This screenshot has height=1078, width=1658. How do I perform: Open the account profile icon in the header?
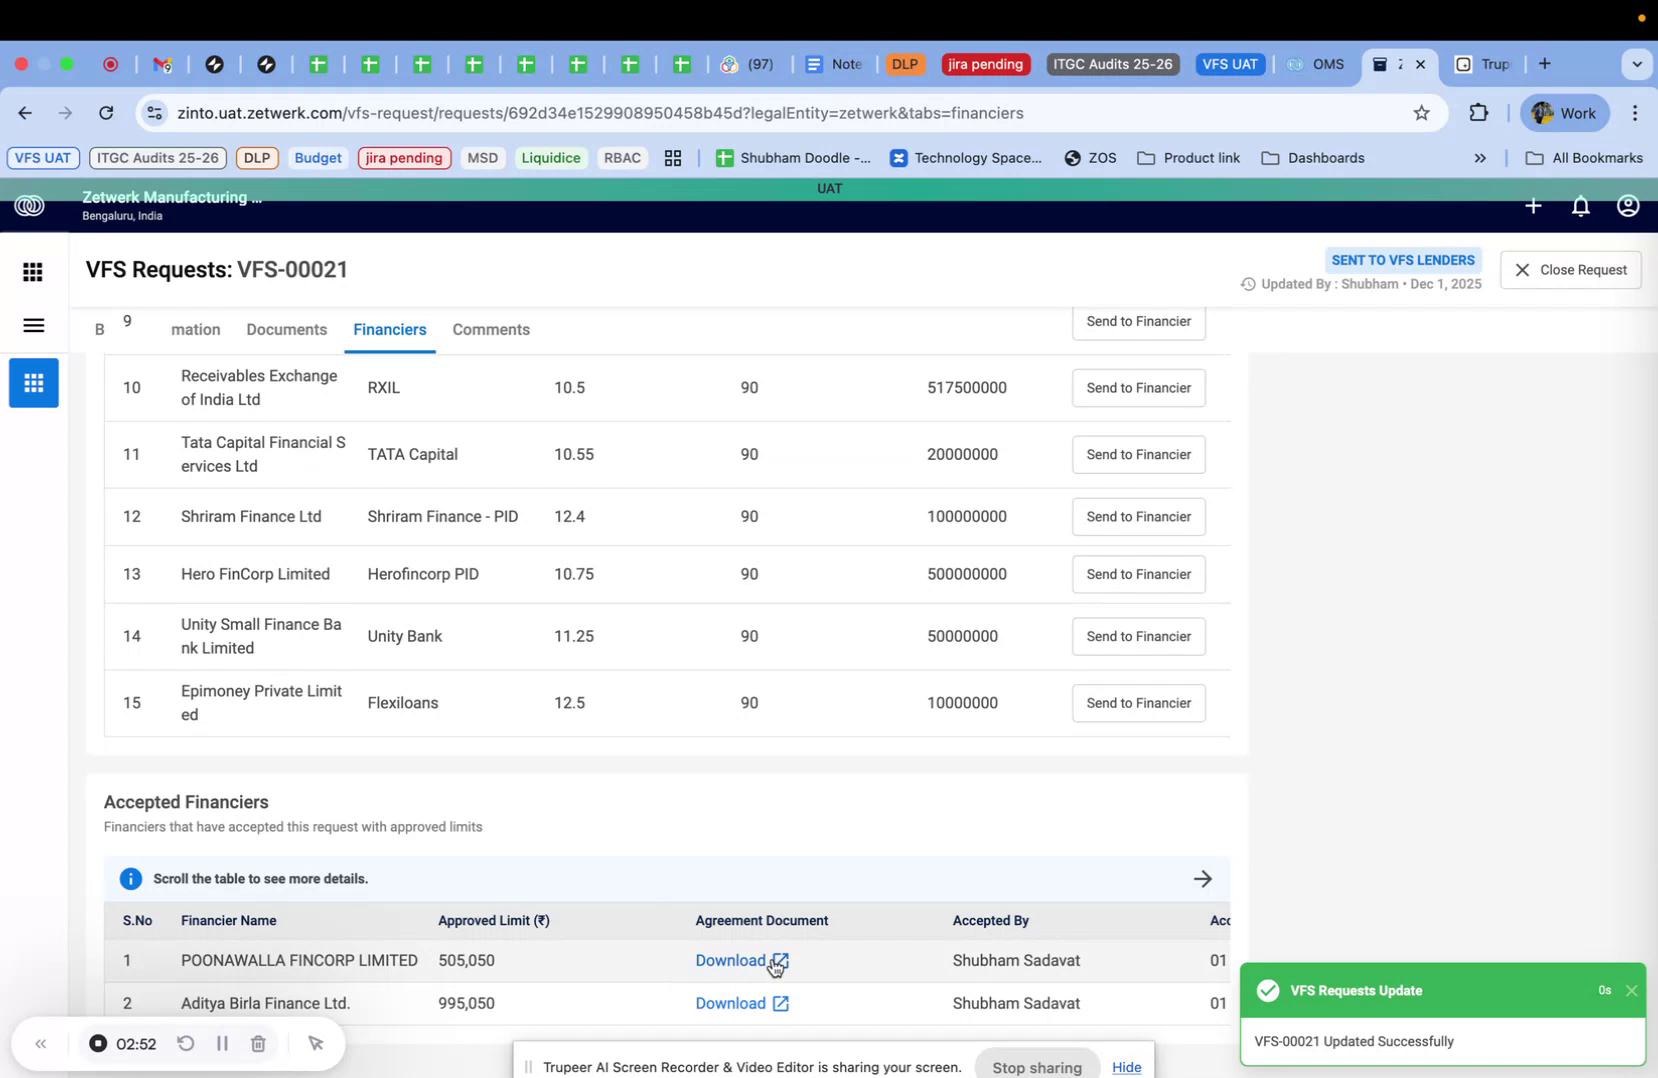pyautogui.click(x=1627, y=206)
